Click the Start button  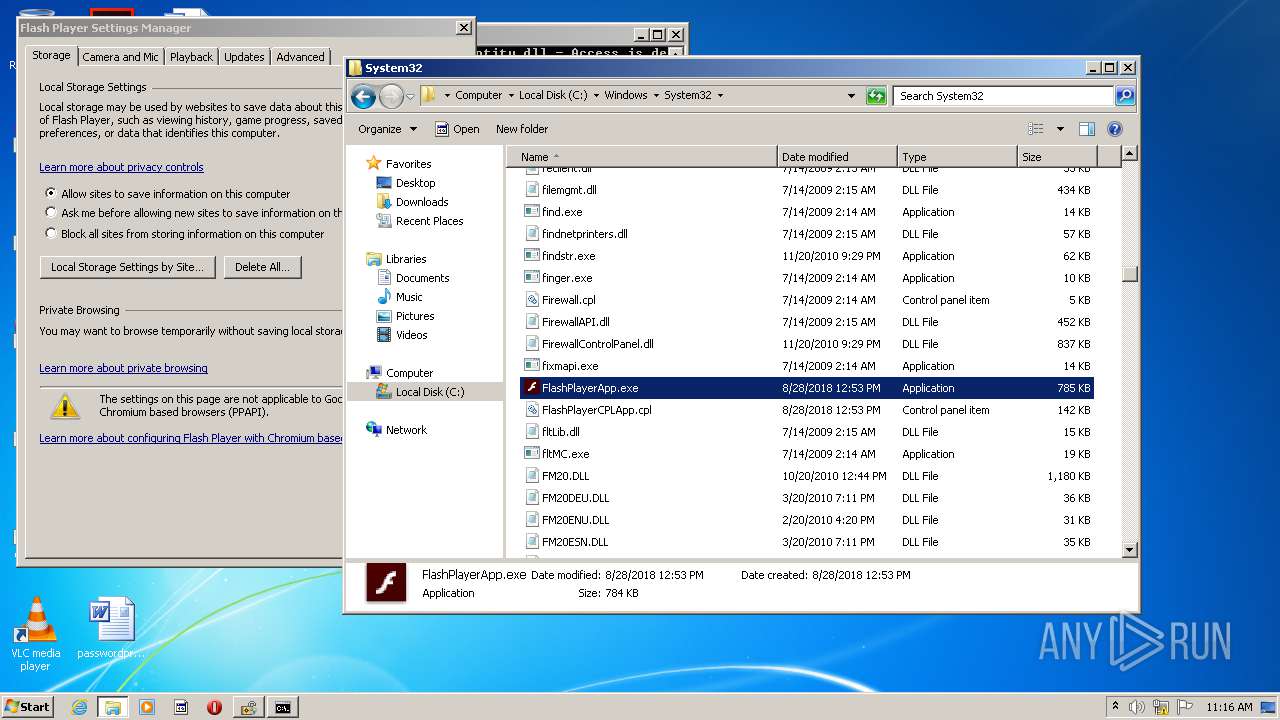pyautogui.click(x=28, y=707)
